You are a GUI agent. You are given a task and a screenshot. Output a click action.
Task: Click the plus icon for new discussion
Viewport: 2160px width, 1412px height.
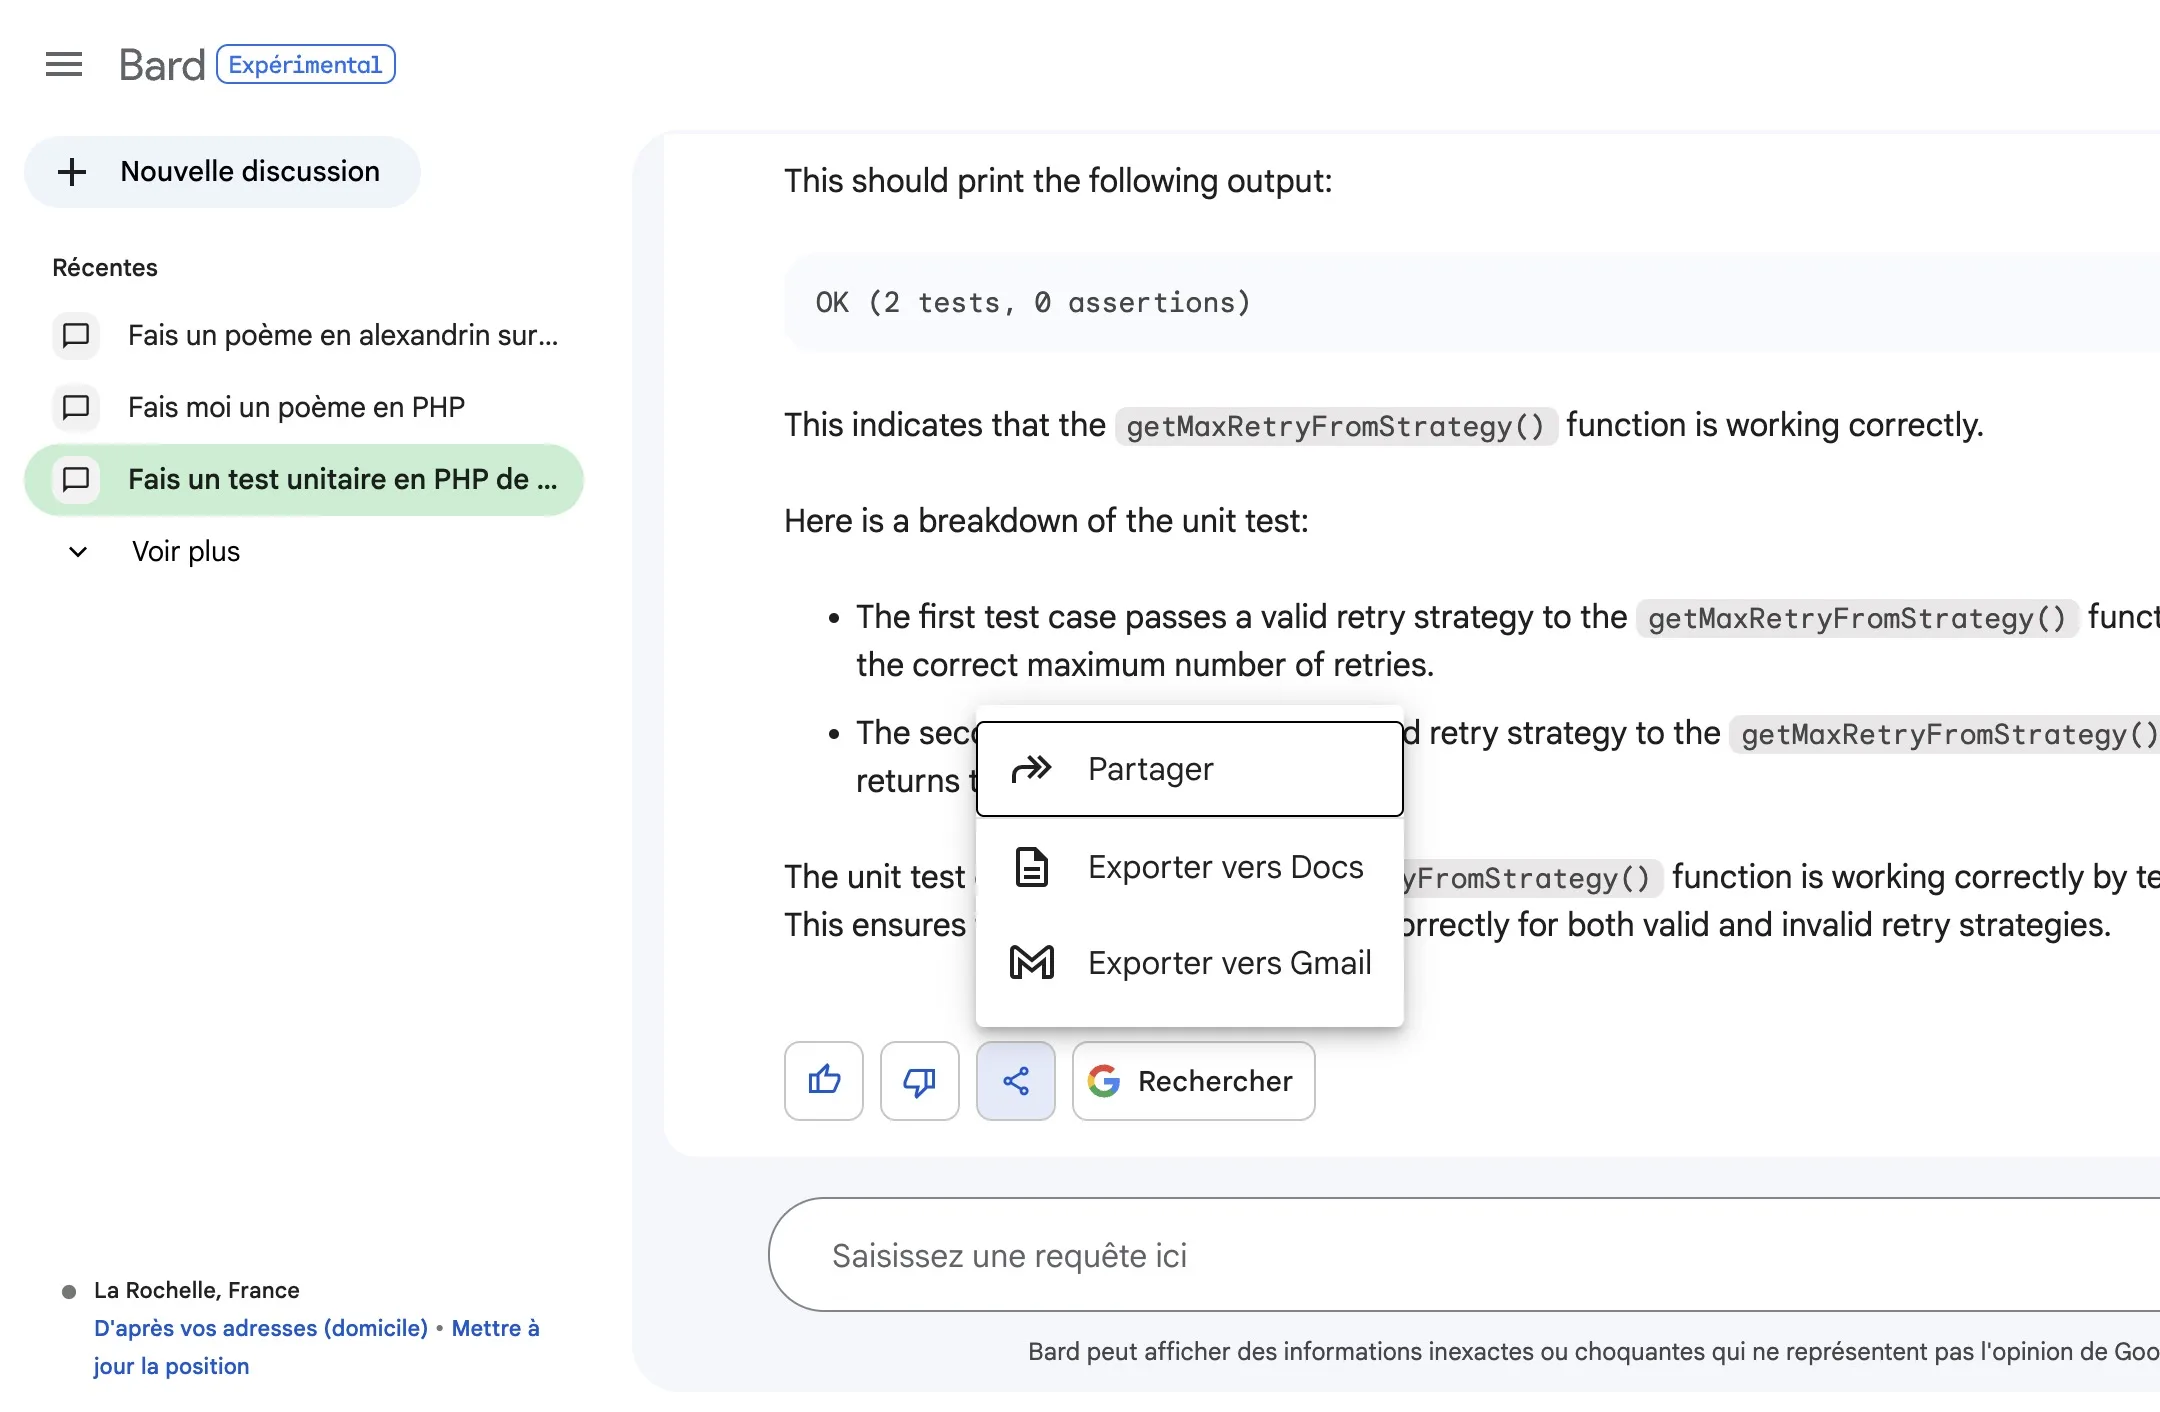(x=72, y=172)
